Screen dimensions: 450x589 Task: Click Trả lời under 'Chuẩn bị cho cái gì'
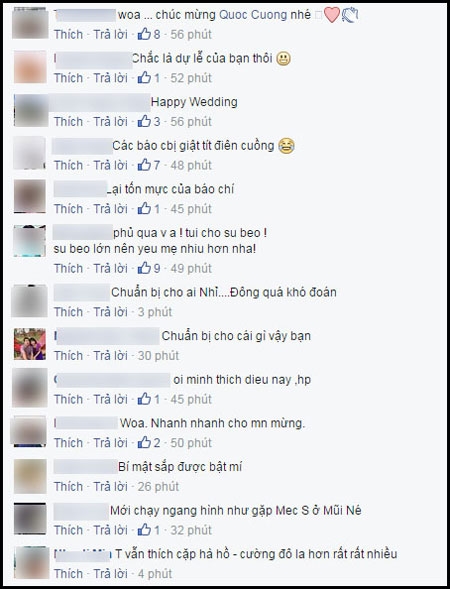pos(110,355)
